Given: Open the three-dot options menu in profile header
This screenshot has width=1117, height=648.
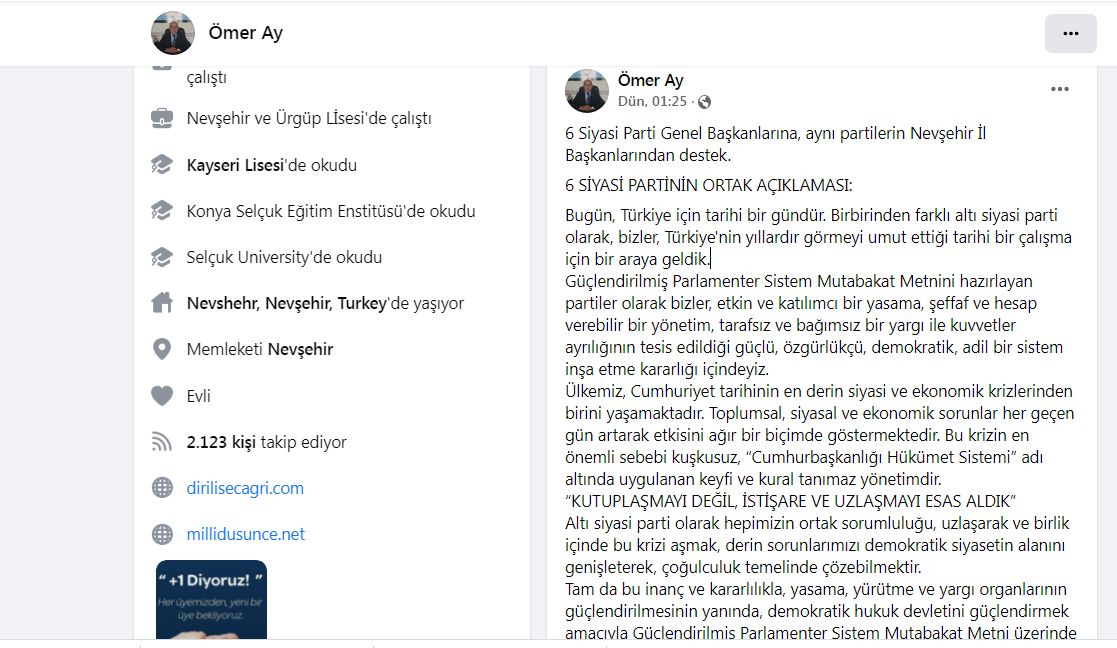Looking at the screenshot, I should coord(1070,33).
